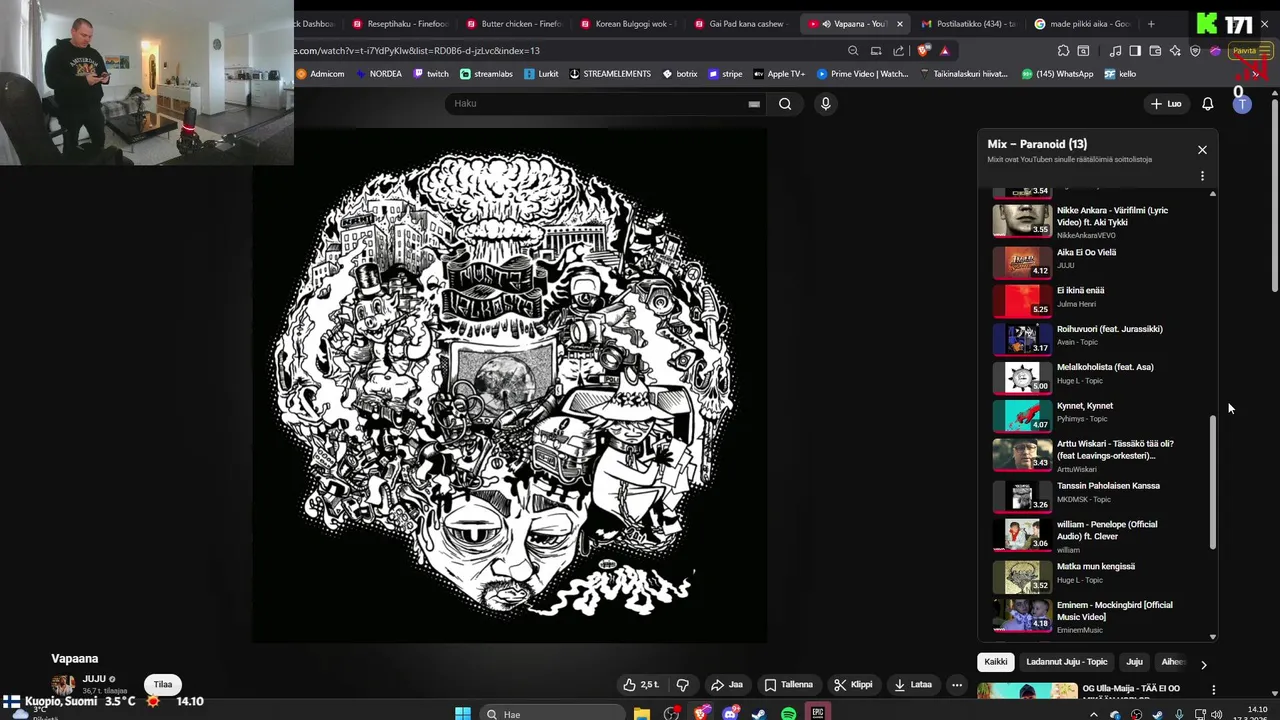This screenshot has width=1280, height=720.
Task: Toggle the browser sidebar panel icon
Action: (1135, 51)
